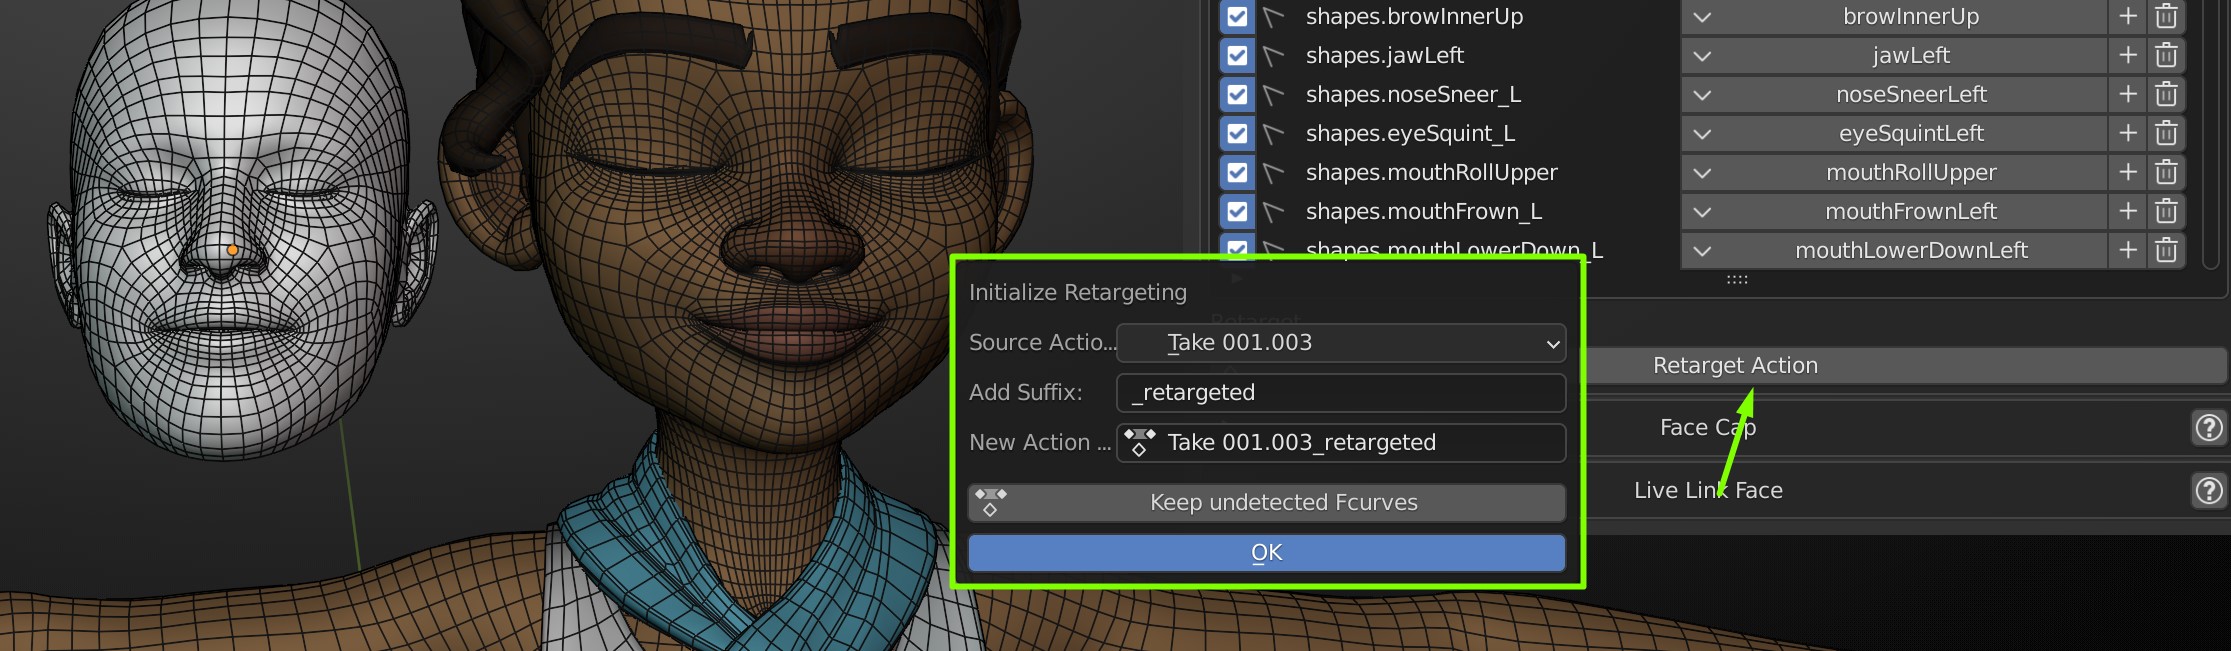Image resolution: width=2231 pixels, height=651 pixels.
Task: Expand mouthLowerDownLeft target dropdown arrow
Action: (x=1701, y=250)
